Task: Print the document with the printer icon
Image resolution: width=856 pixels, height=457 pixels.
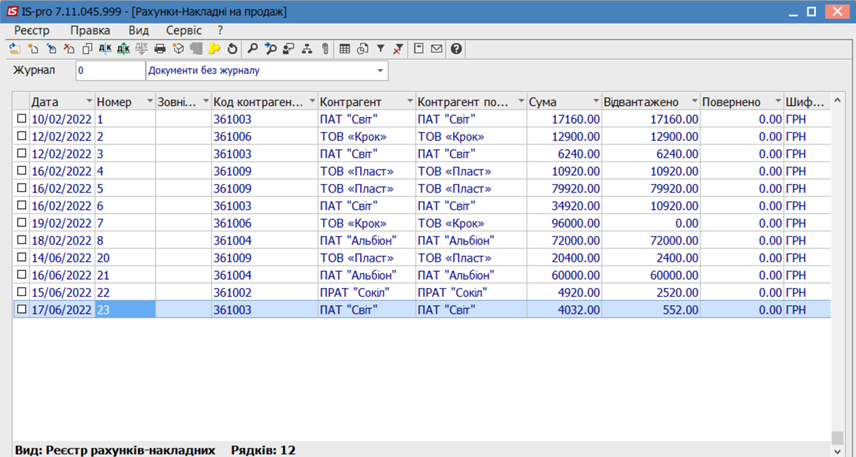Action: tap(160, 49)
